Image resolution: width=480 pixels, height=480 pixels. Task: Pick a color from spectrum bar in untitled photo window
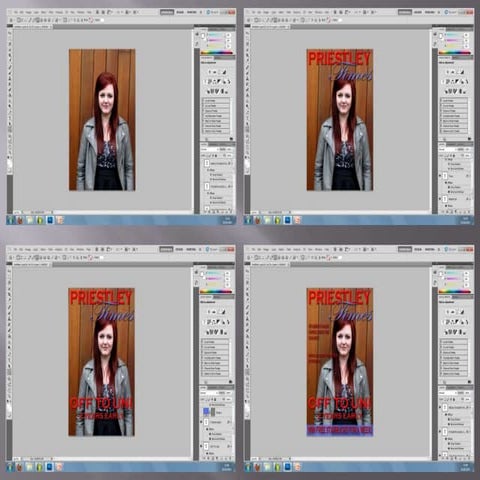coord(216,53)
